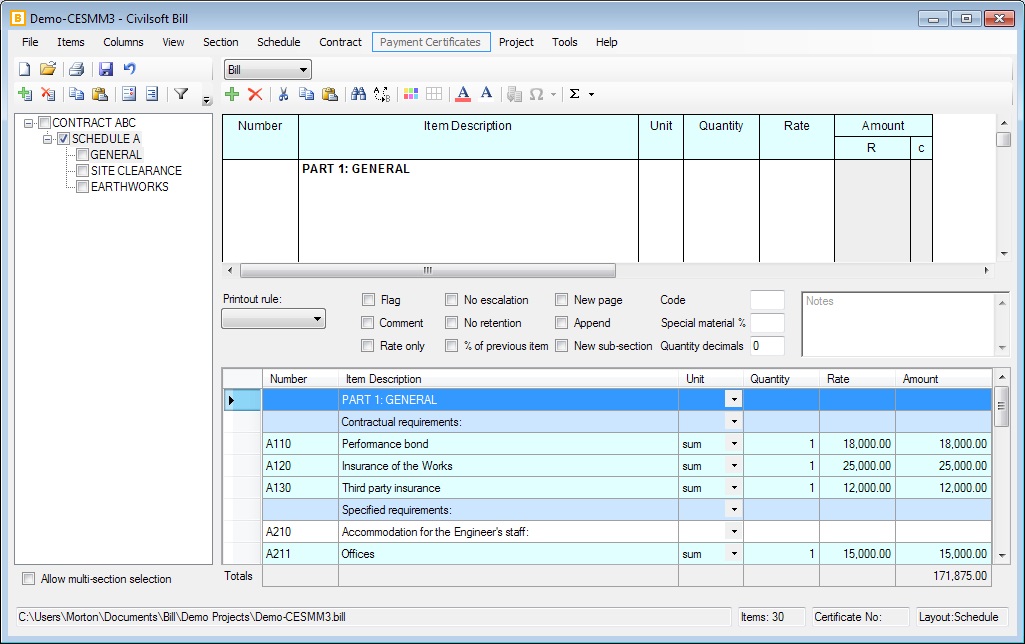This screenshot has height=644, width=1025.
Task: Check the New page option
Action: coord(562,299)
